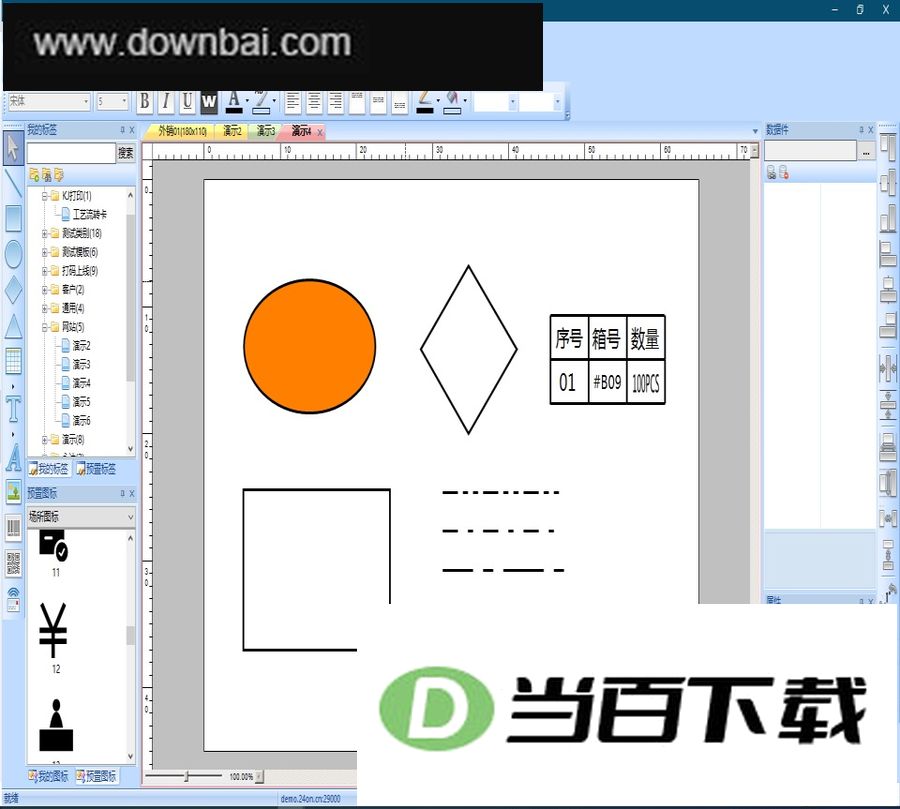Screen dimensions: 900x809
Task: Expand the 测试类别(18) folder
Action: (x=45, y=233)
